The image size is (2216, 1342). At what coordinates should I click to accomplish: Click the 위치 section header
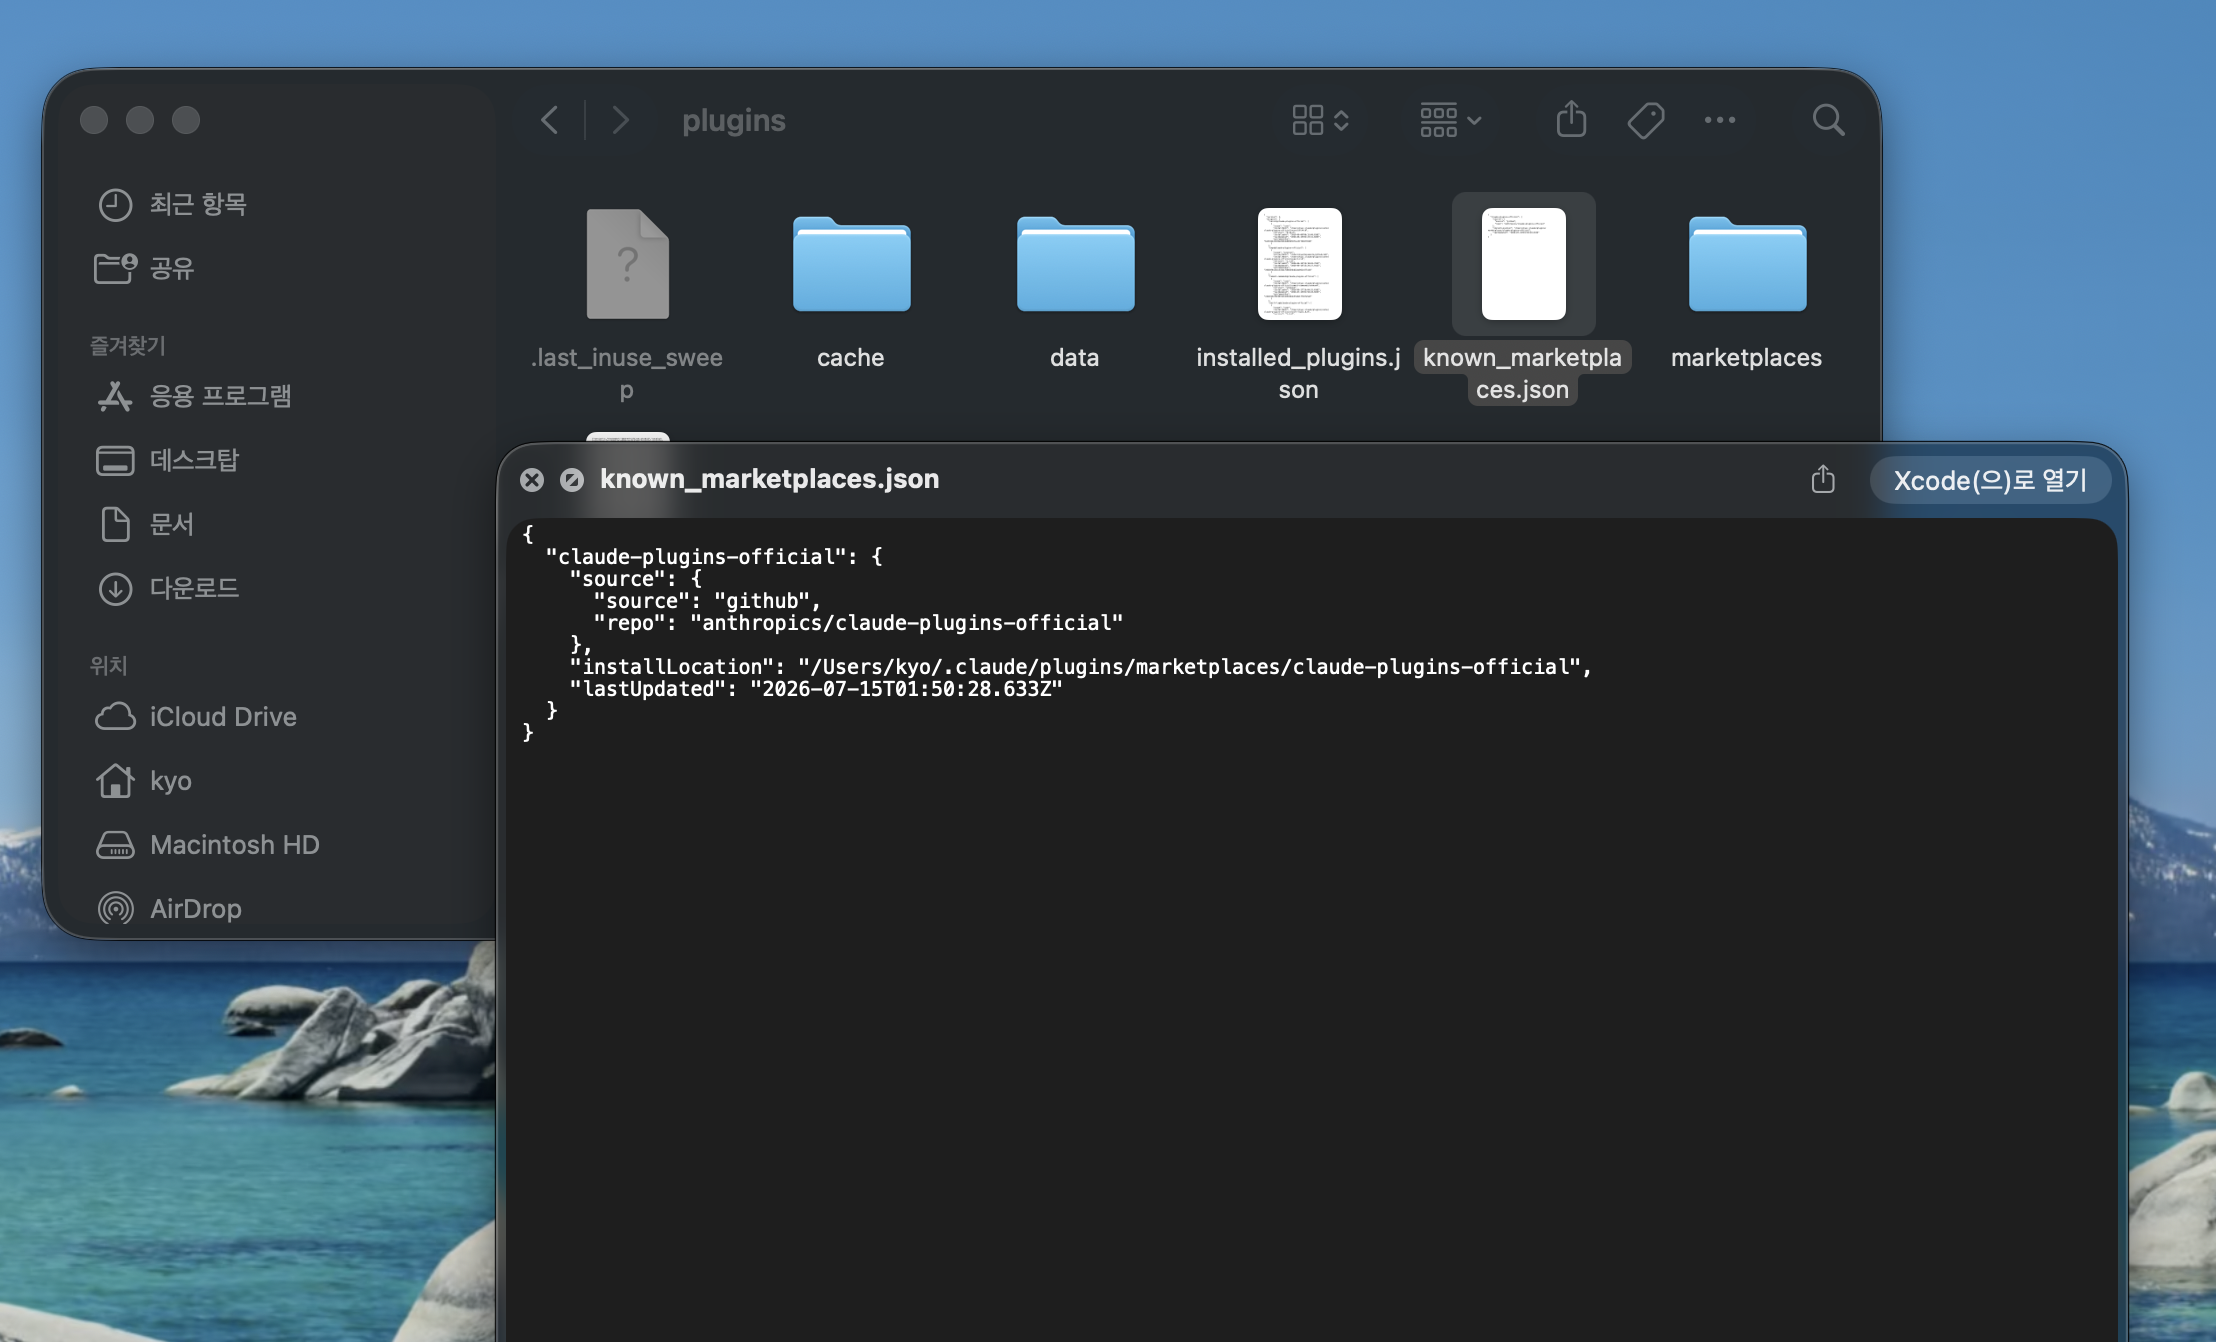(x=109, y=666)
